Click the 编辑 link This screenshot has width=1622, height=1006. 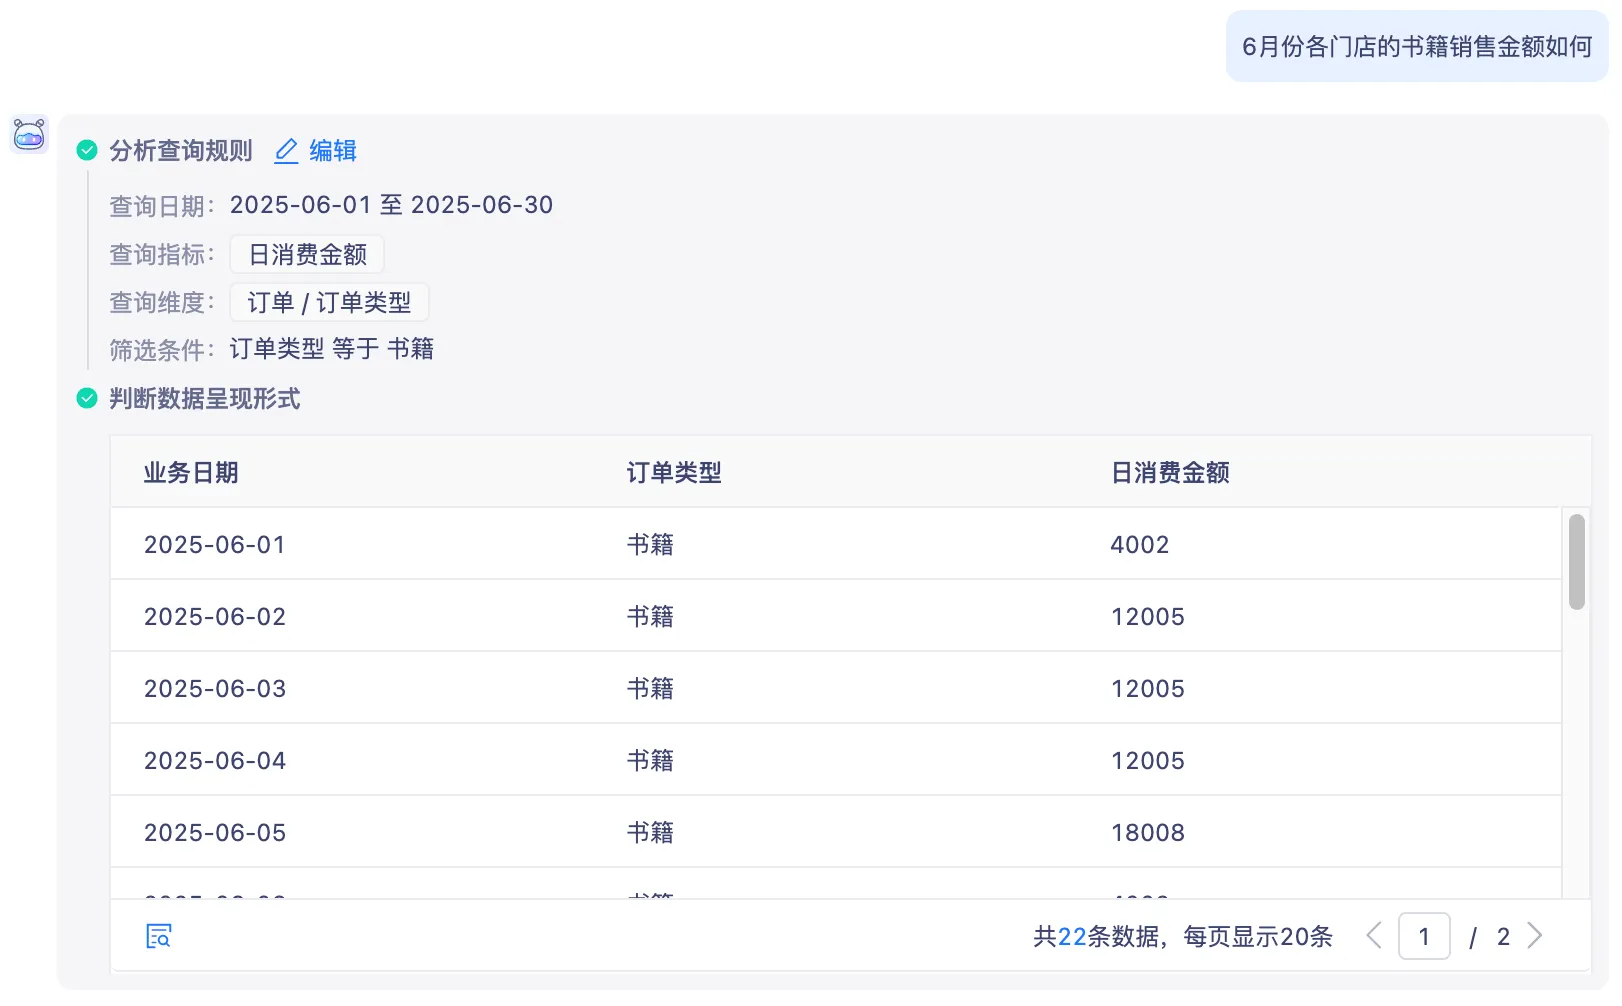tap(333, 151)
